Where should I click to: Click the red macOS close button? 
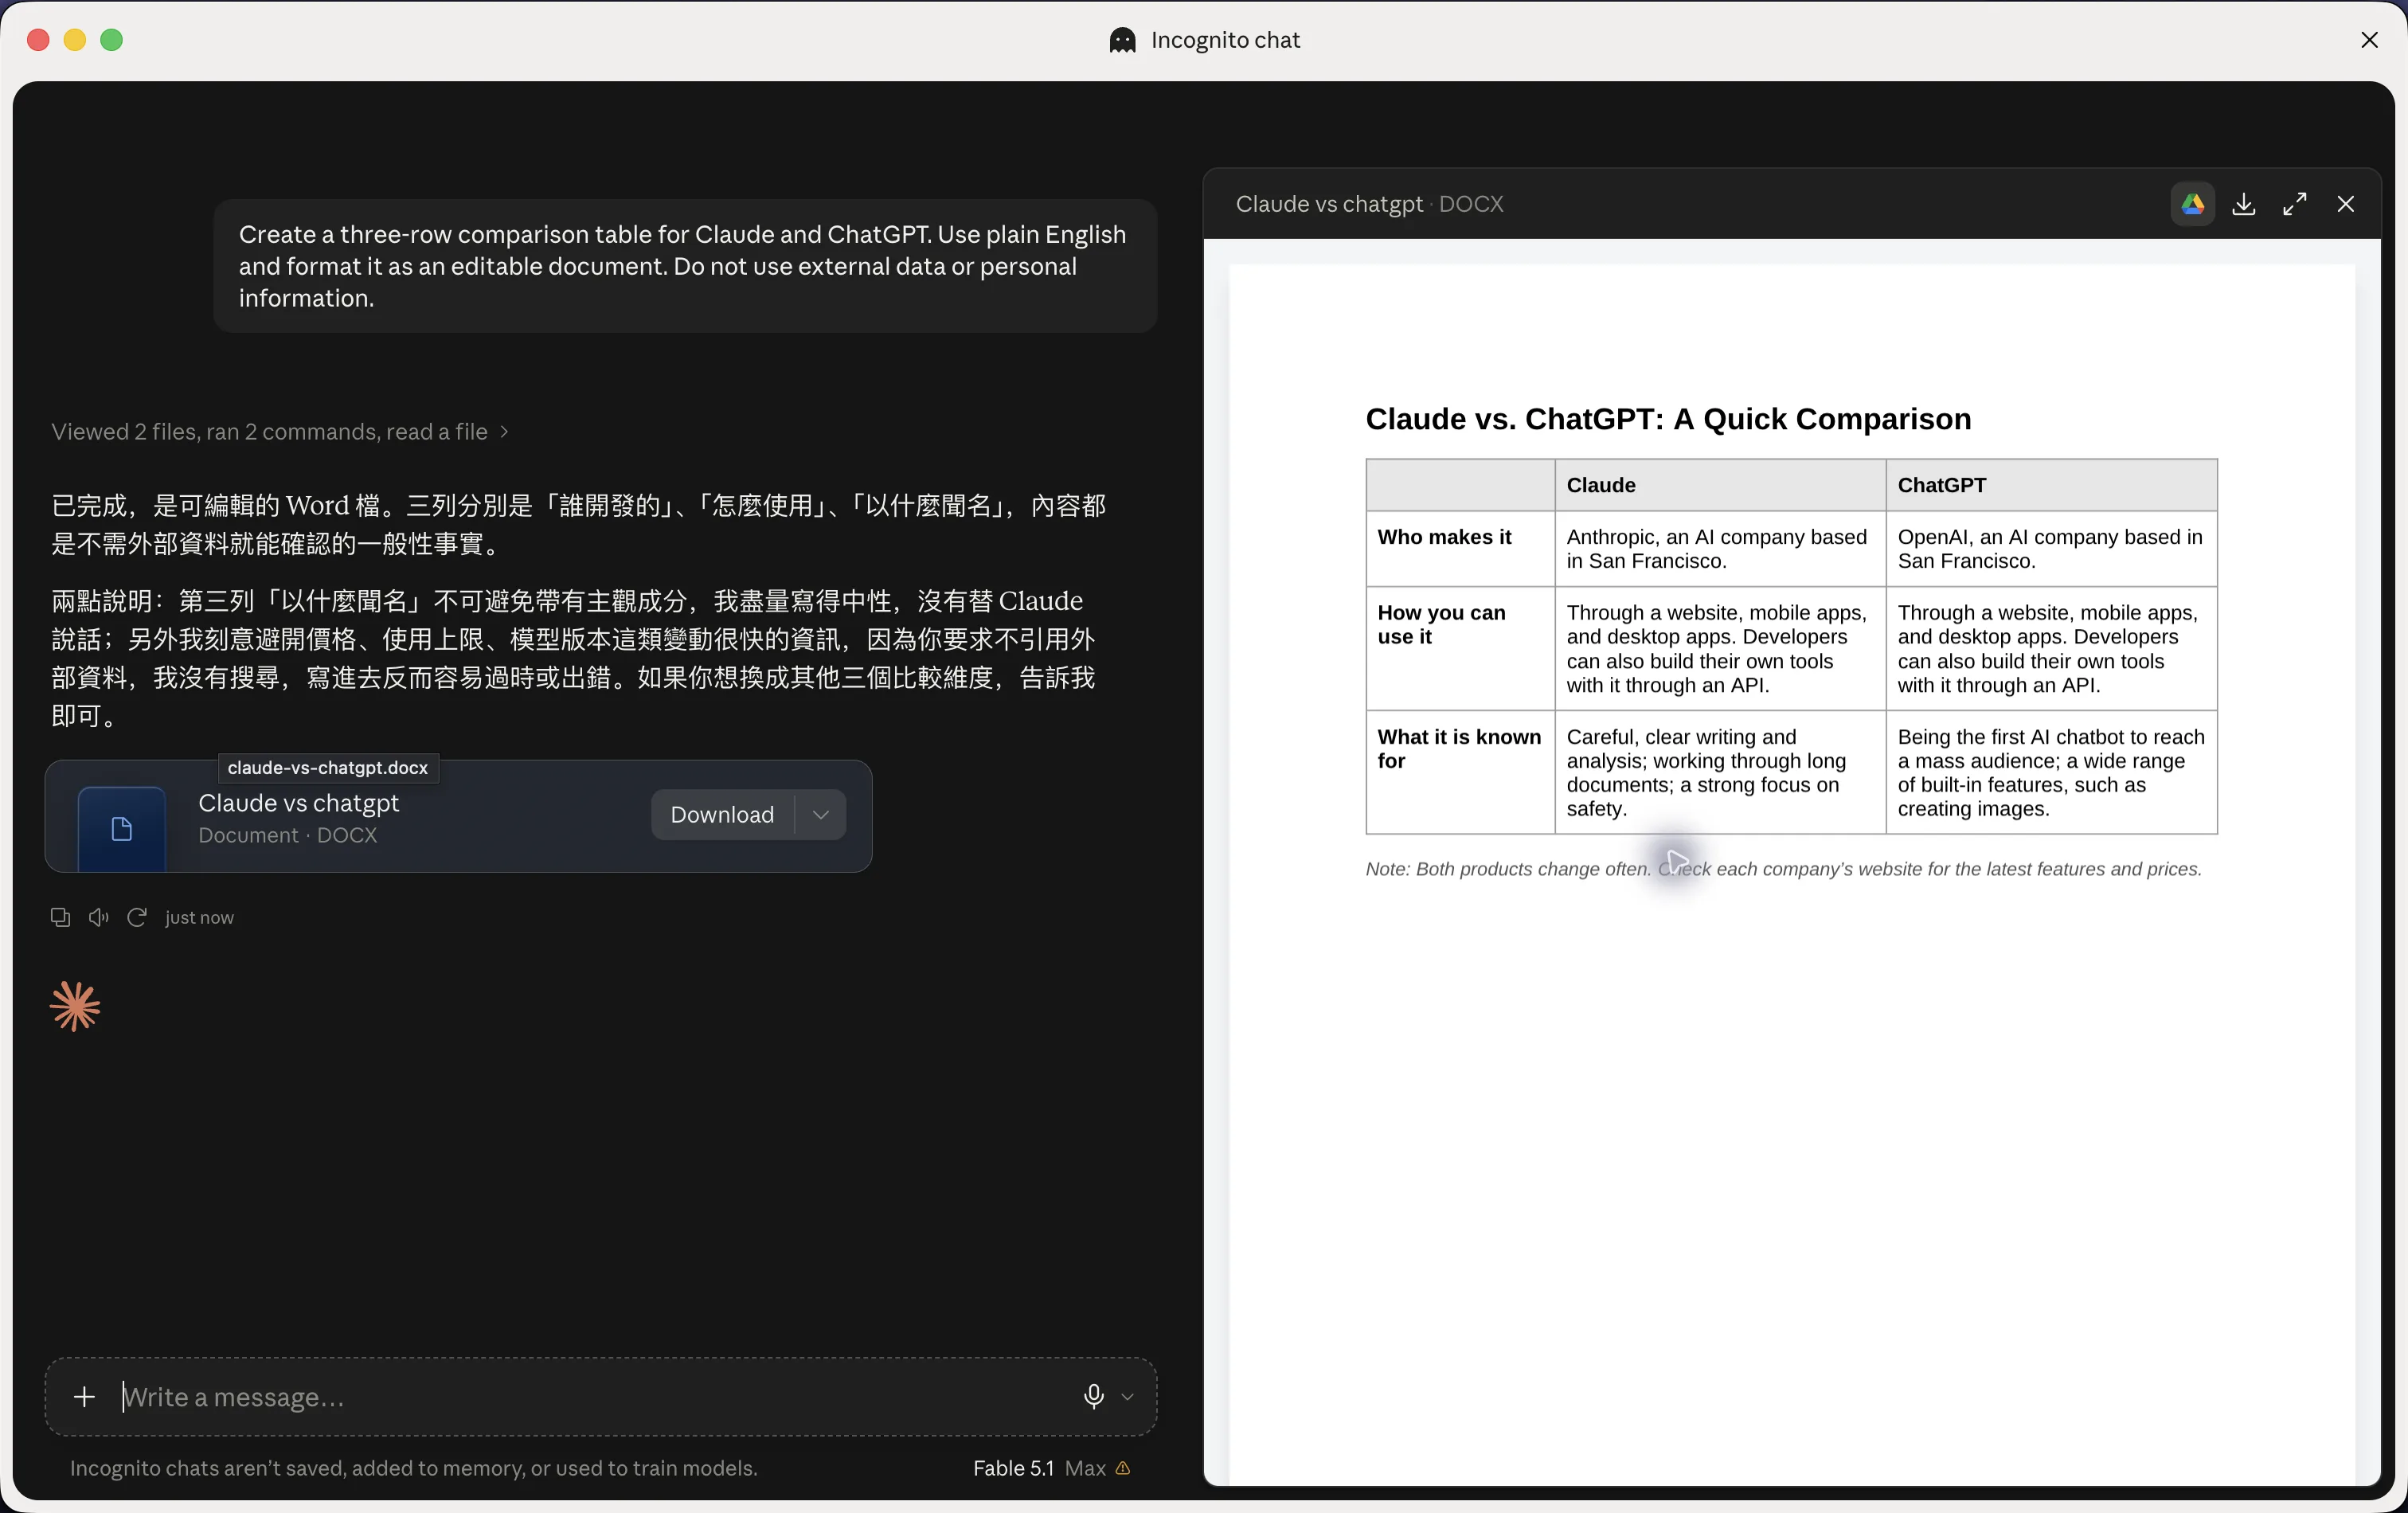coord(38,40)
